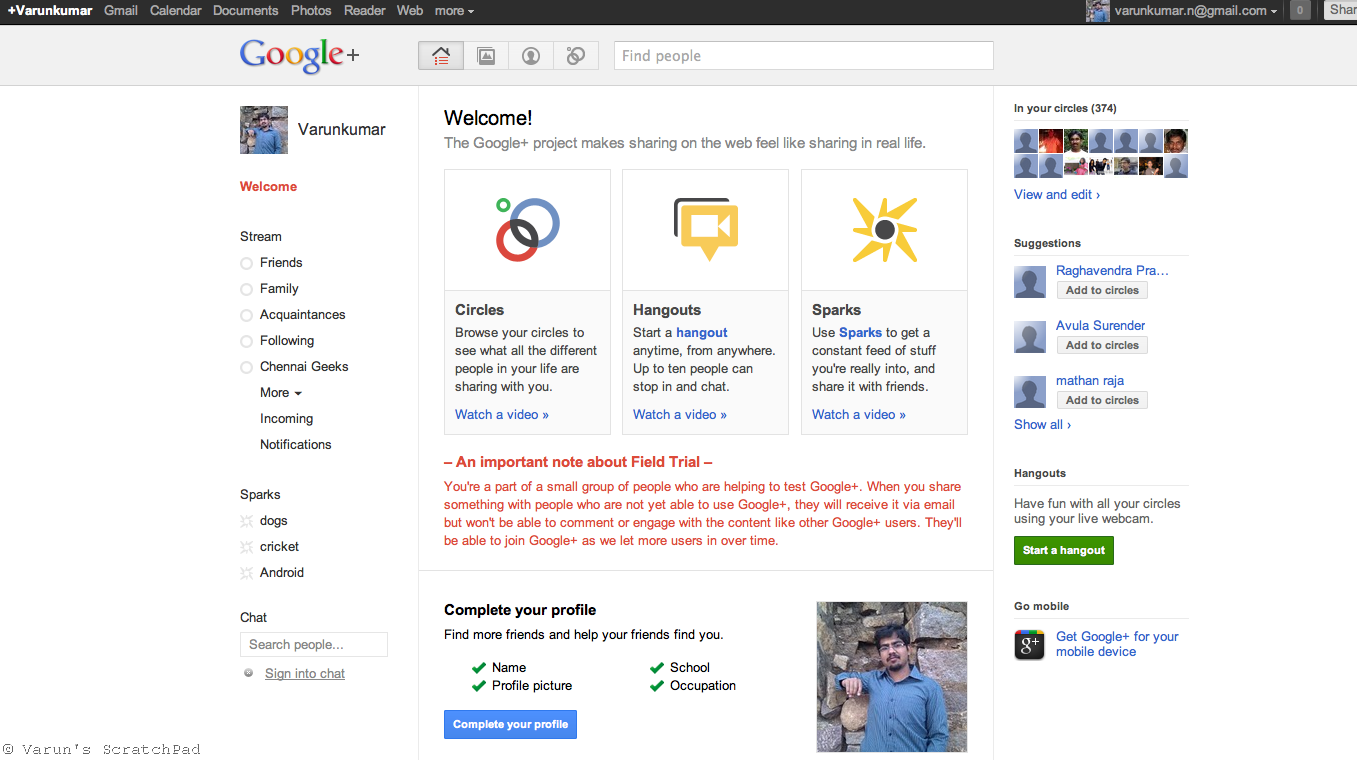Image resolution: width=1357 pixels, height=760 pixels.
Task: Open the Profile icon in toolbar
Action: pos(531,56)
